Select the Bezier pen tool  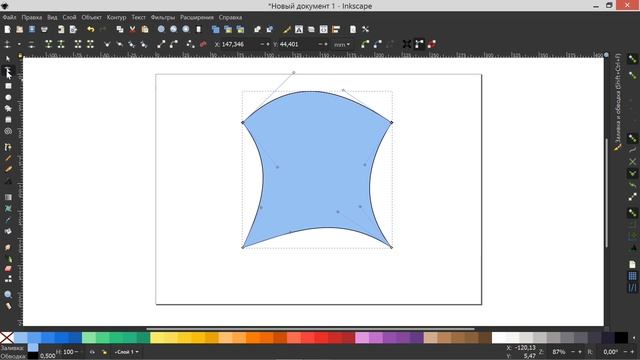tap(8, 147)
